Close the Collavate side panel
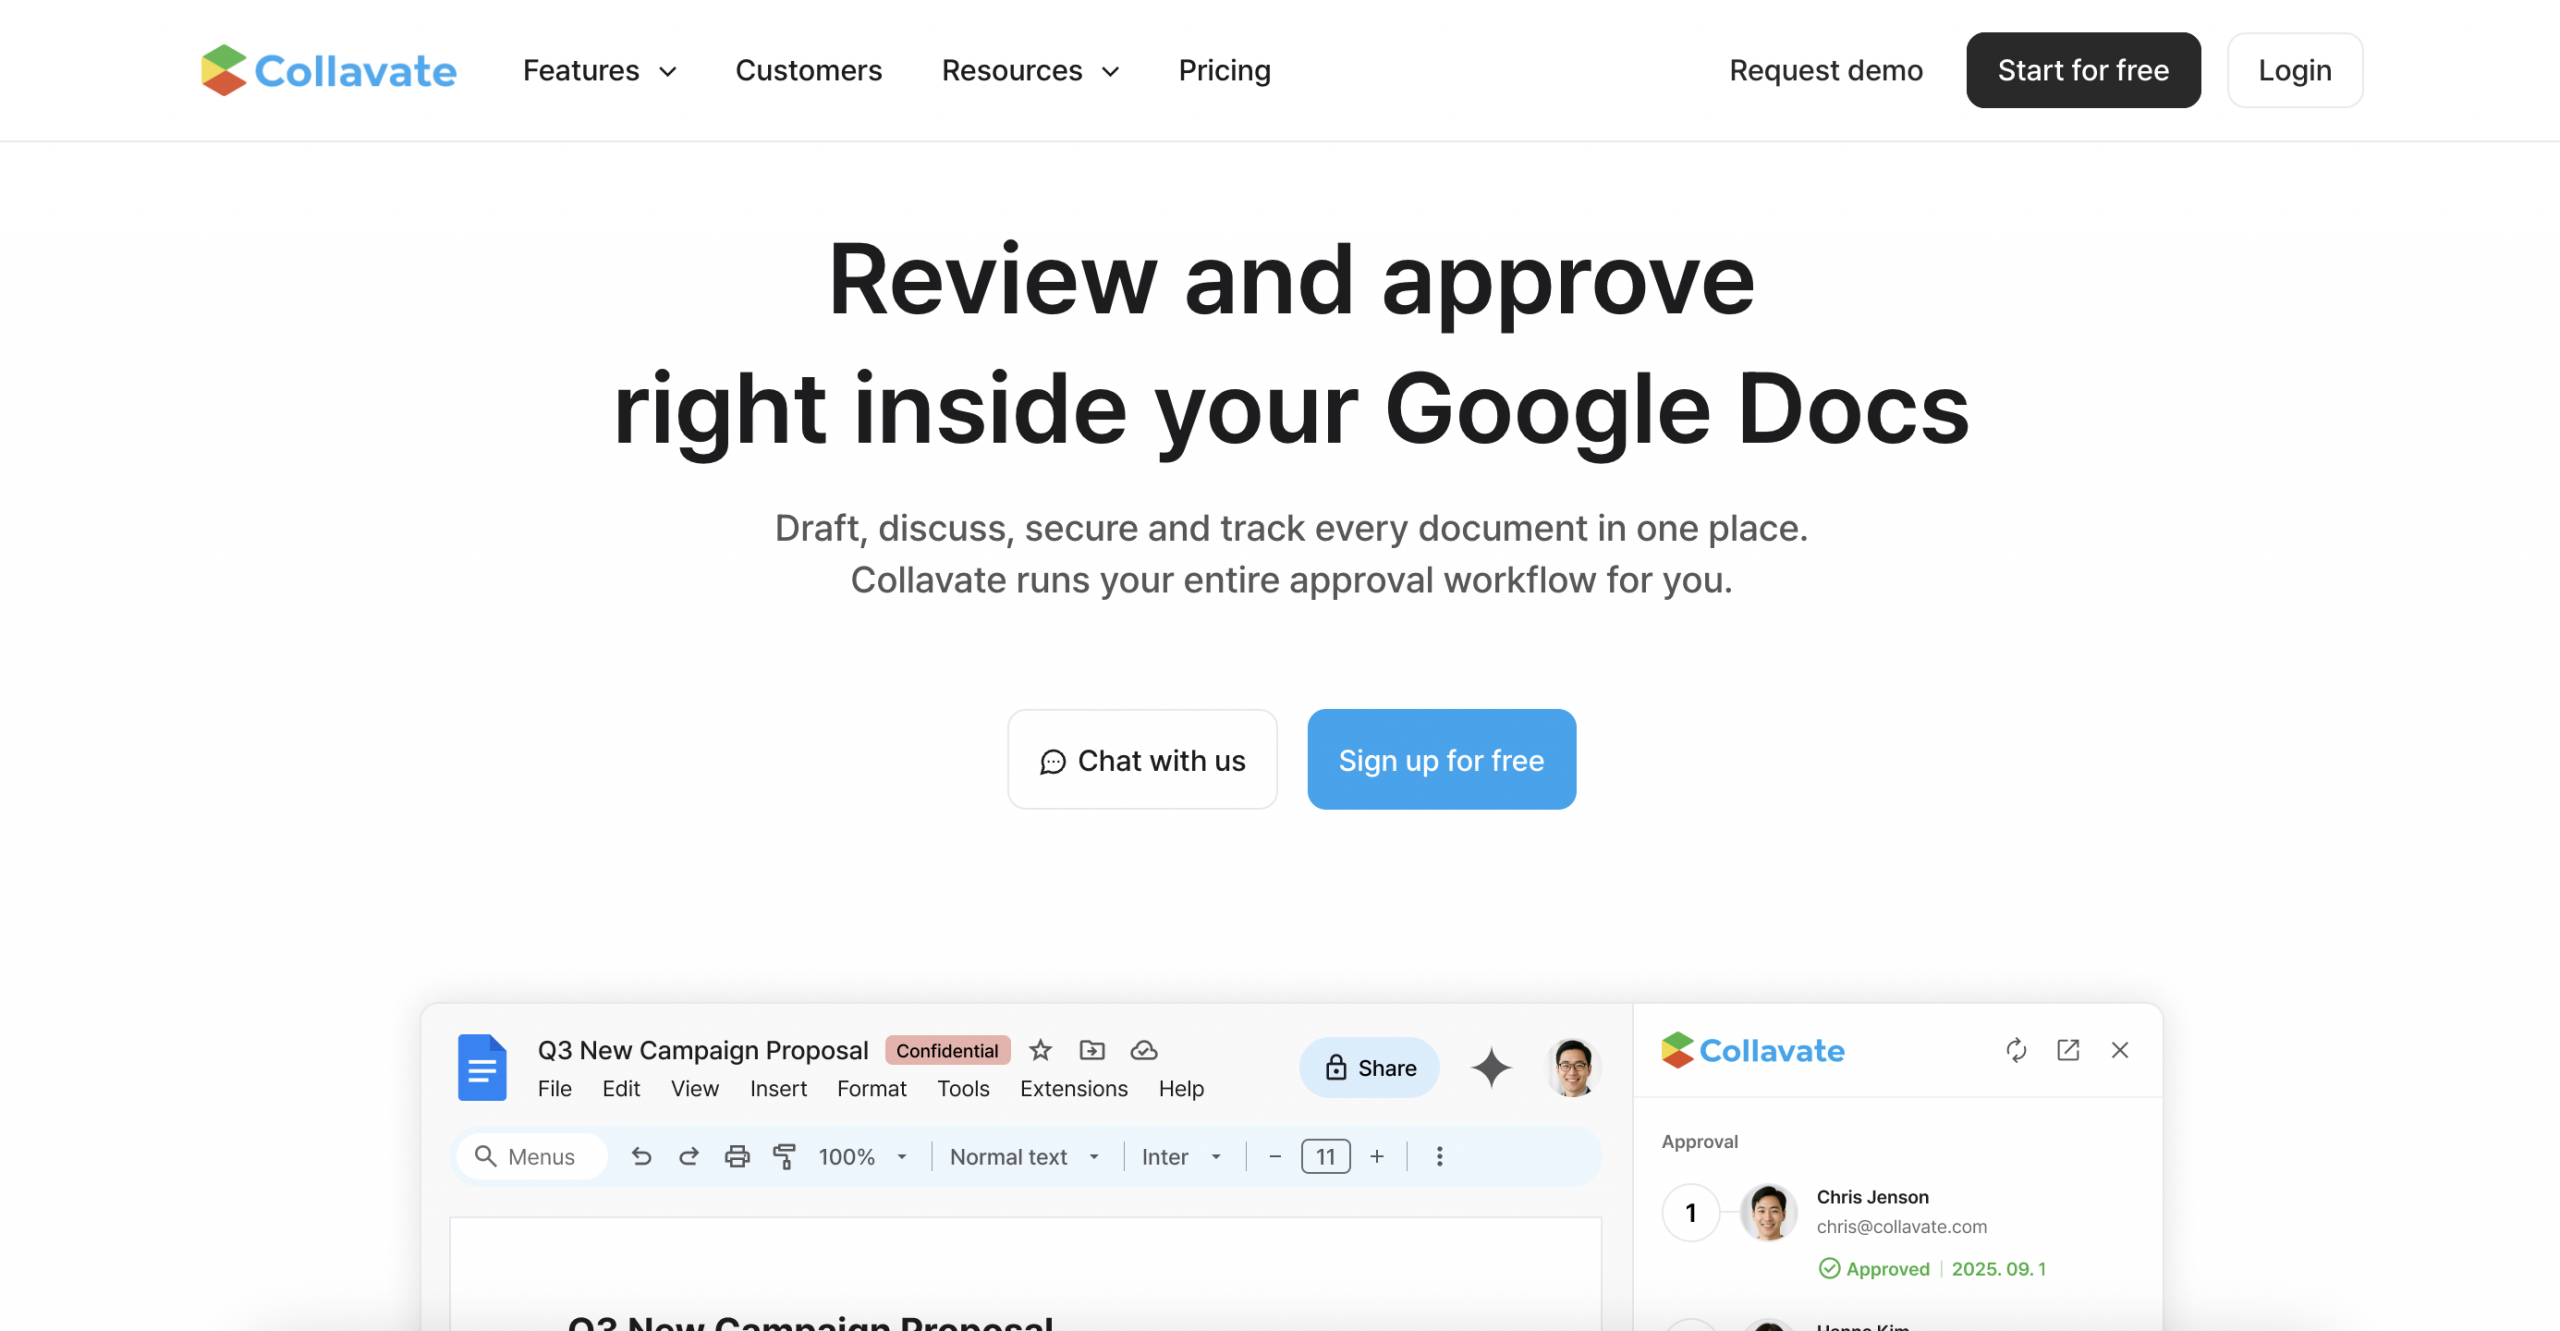Screen dimensions: 2560x1331 (x=2120, y=1050)
